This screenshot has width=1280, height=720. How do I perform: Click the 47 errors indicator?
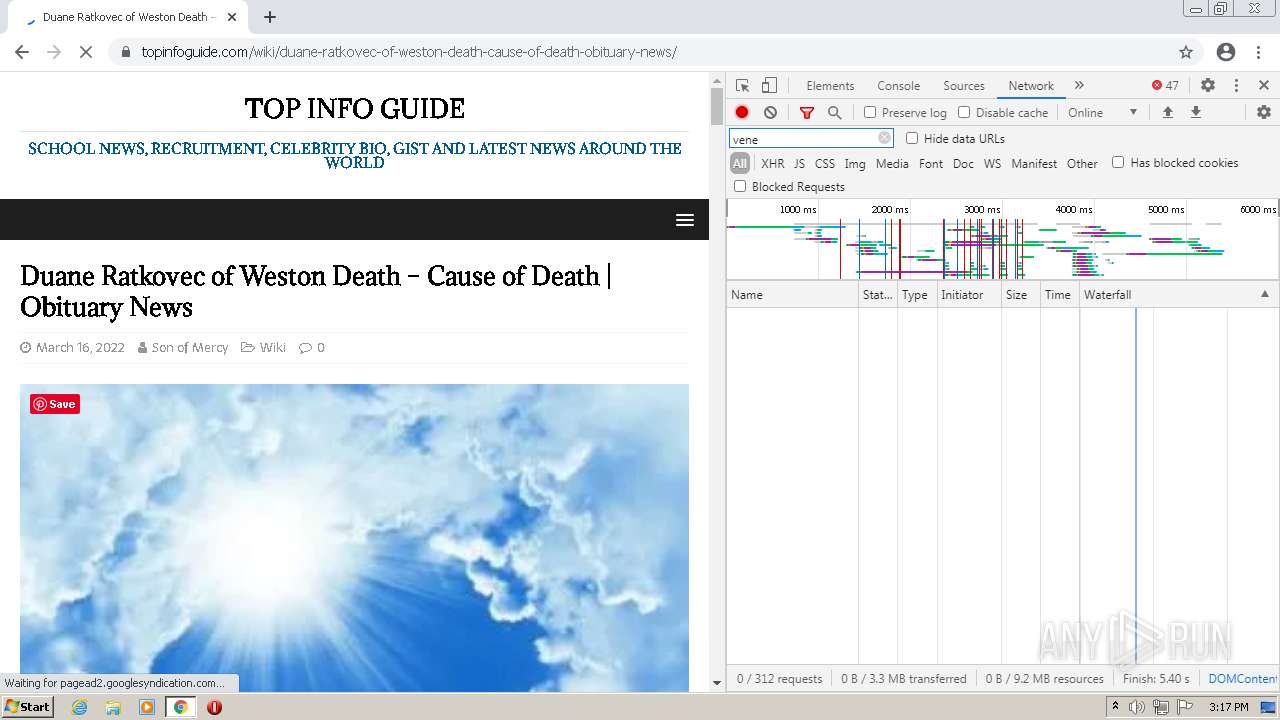[x=1165, y=86]
